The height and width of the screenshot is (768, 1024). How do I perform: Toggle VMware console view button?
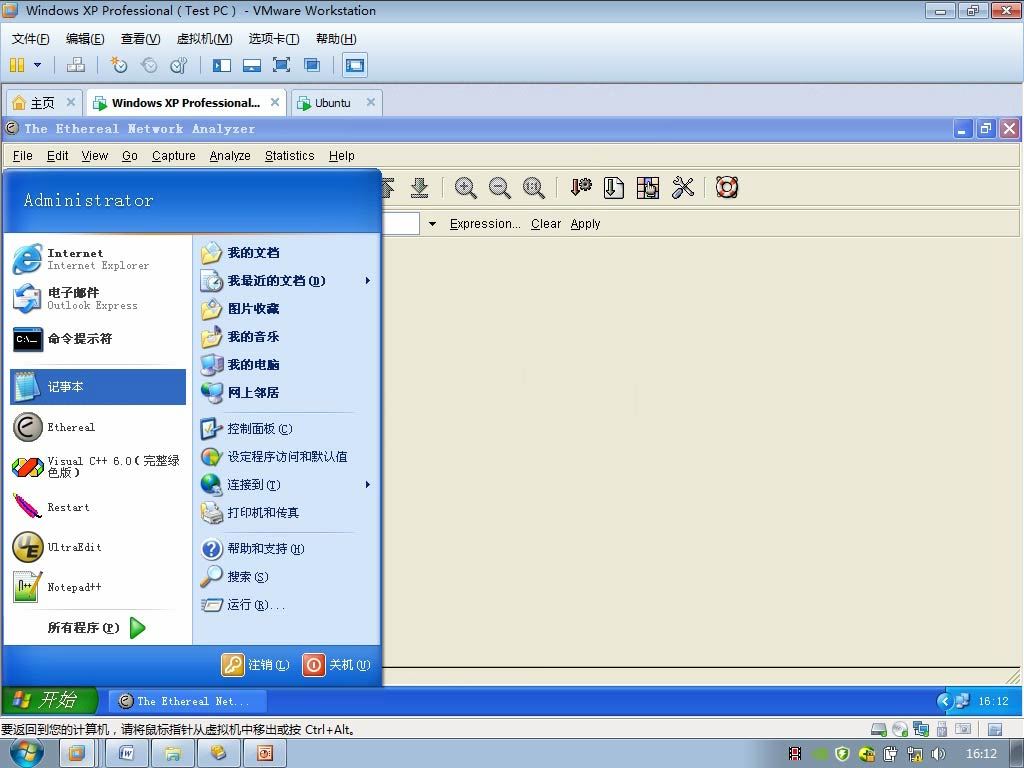click(355, 65)
